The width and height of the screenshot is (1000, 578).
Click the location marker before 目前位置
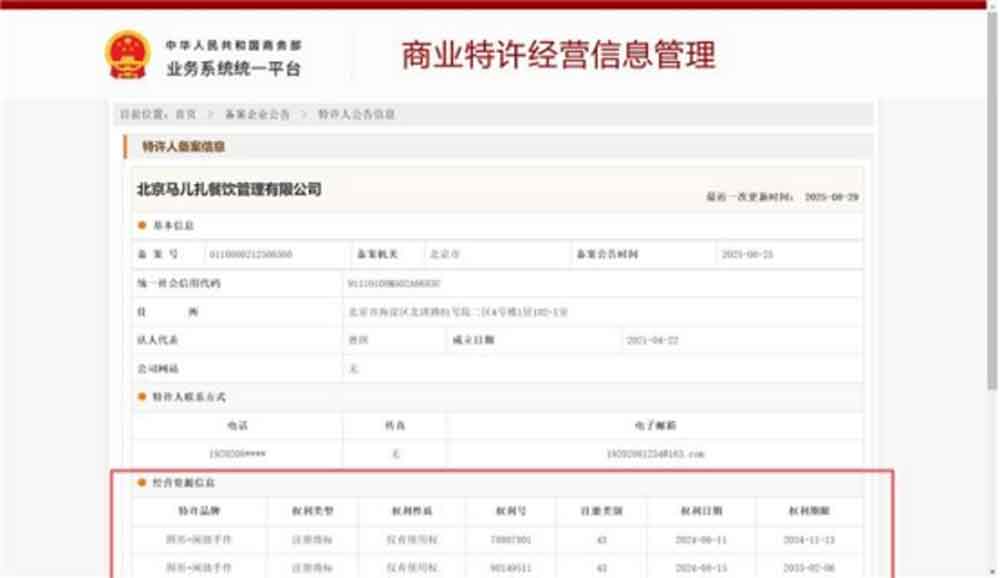point(116,112)
